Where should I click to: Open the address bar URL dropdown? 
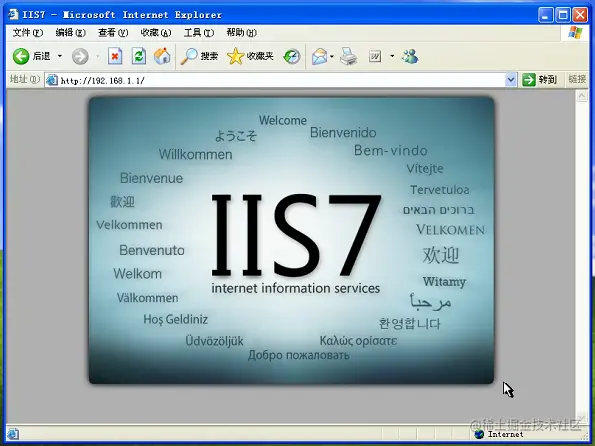point(511,80)
